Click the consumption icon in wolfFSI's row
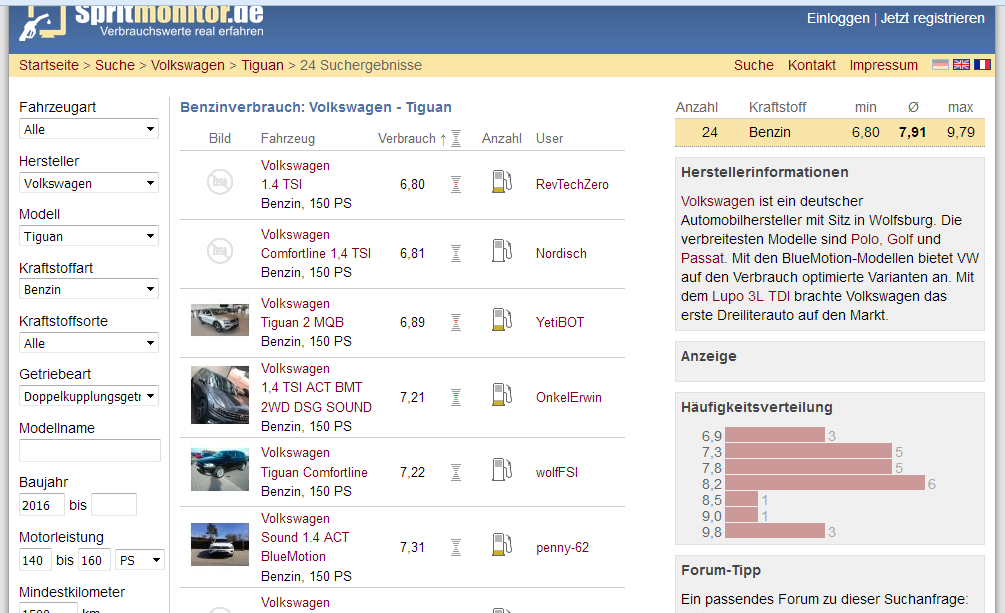Screen dimensions: 1005x613 [x=456, y=473]
